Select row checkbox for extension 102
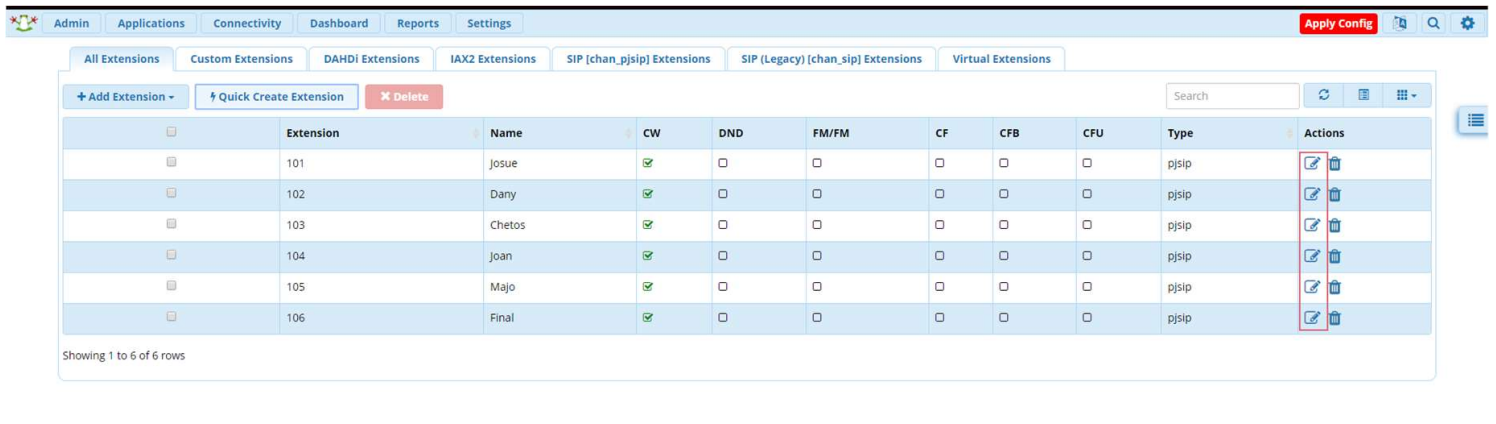Viewport: 1496px width, 424px height. click(171, 192)
